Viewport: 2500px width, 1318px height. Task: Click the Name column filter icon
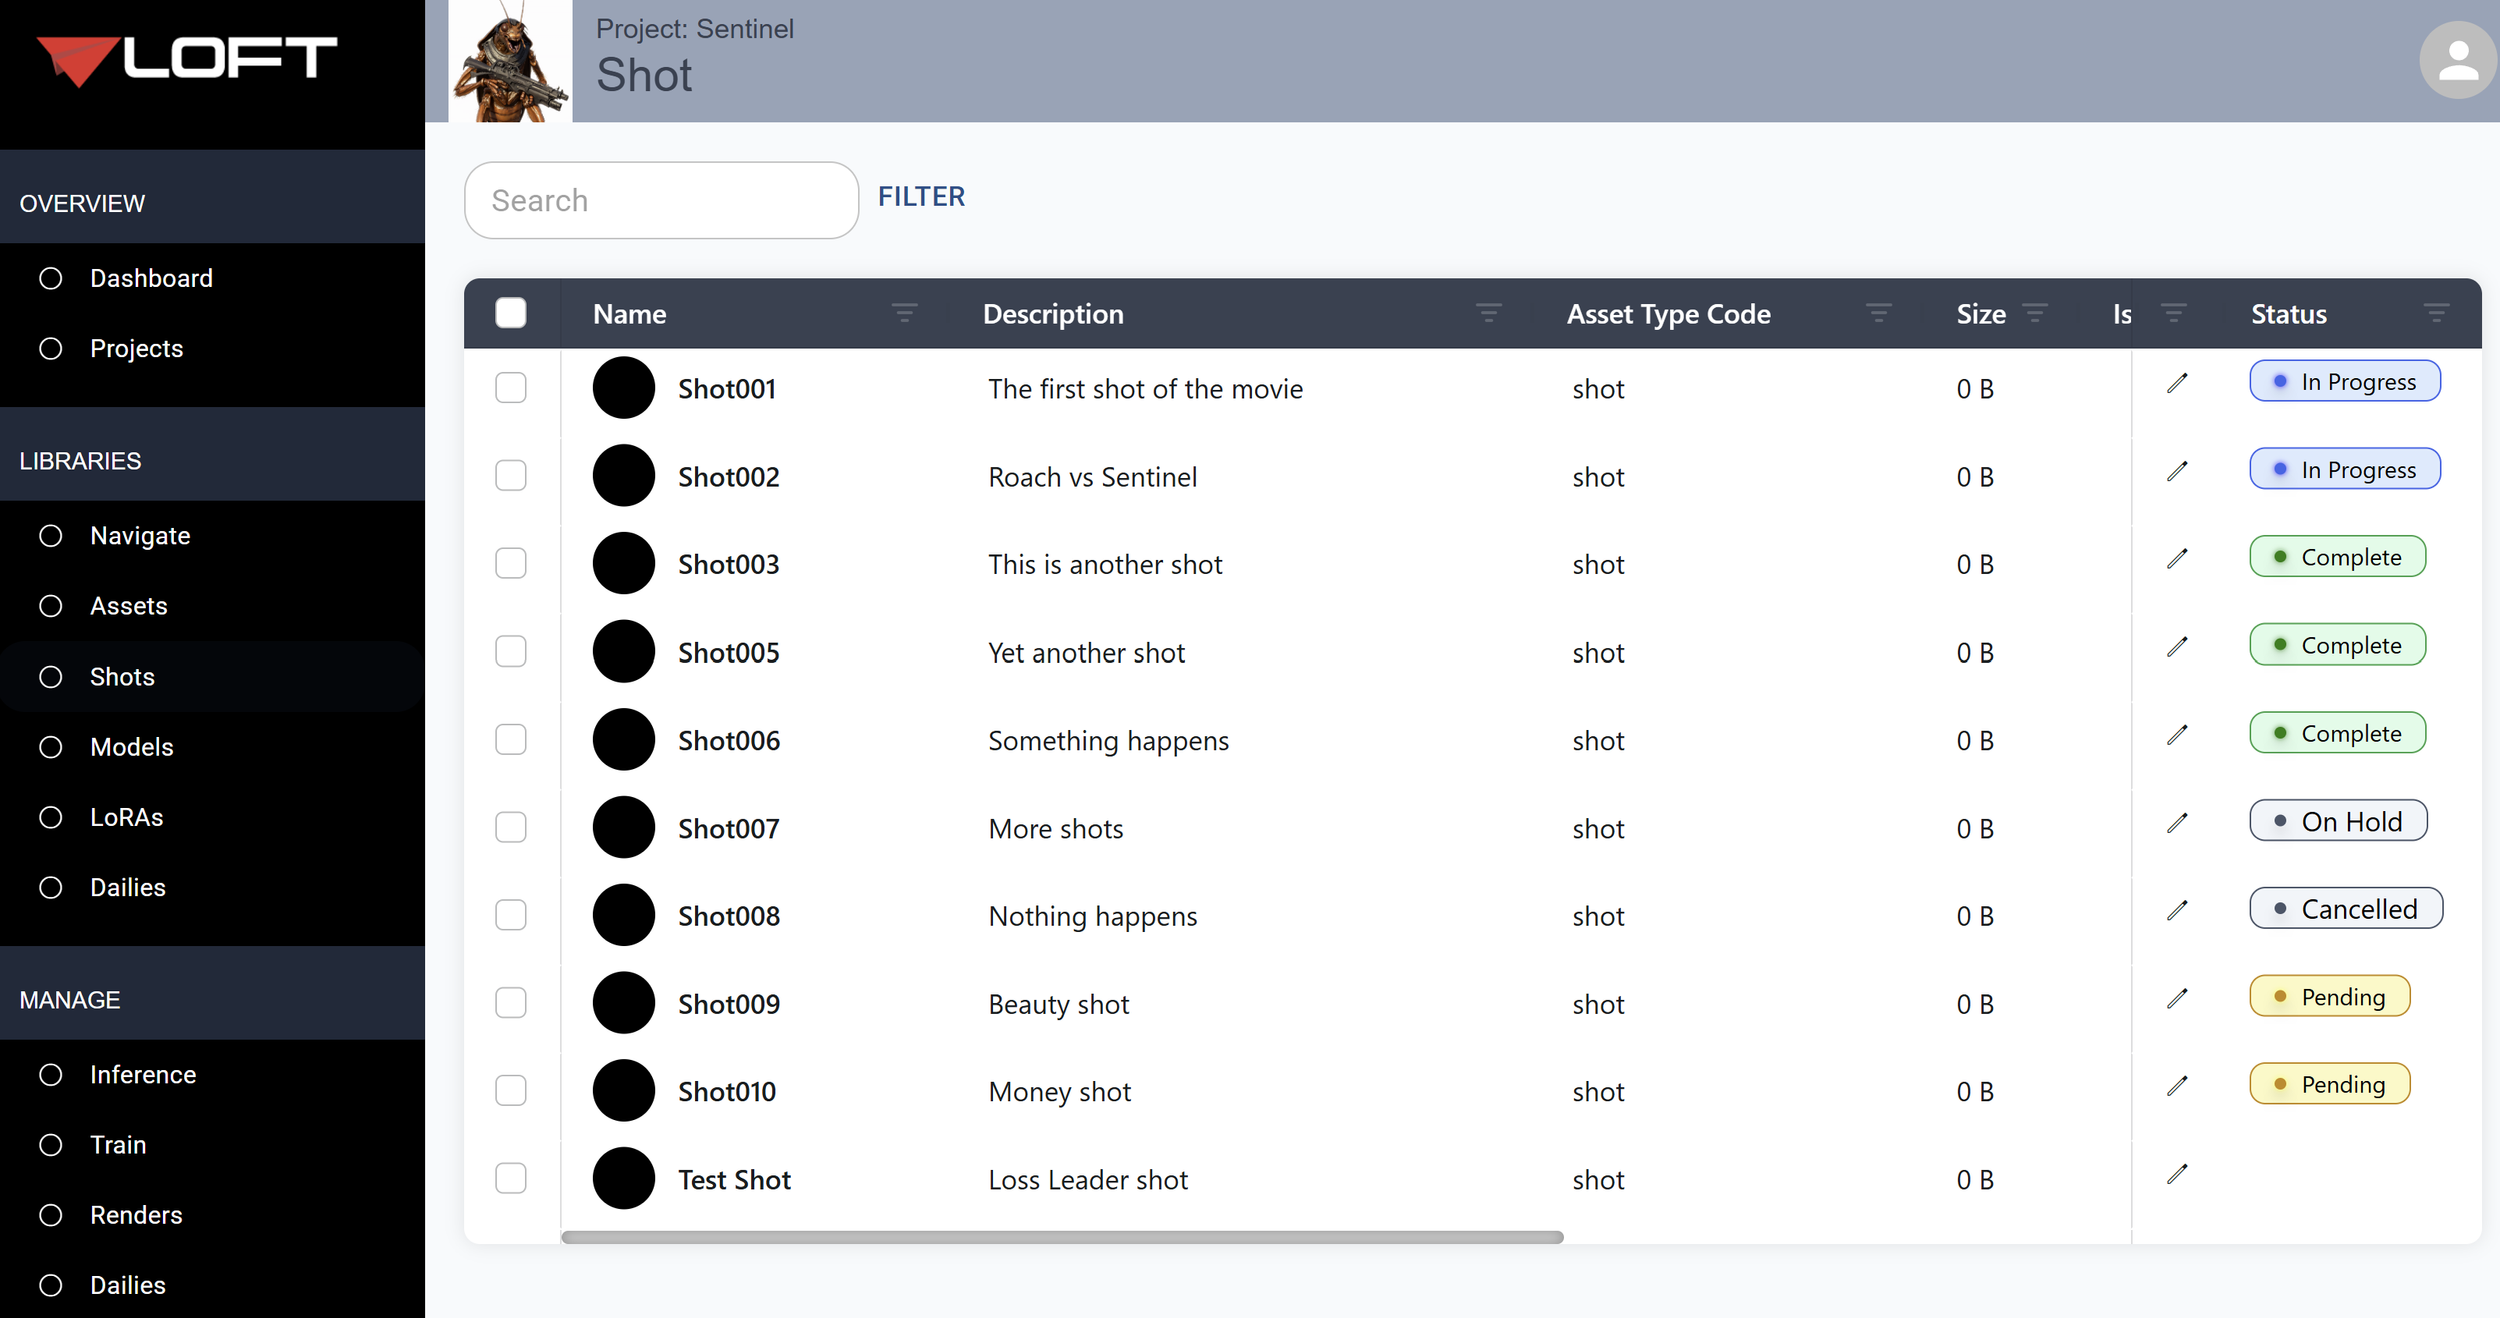904,313
